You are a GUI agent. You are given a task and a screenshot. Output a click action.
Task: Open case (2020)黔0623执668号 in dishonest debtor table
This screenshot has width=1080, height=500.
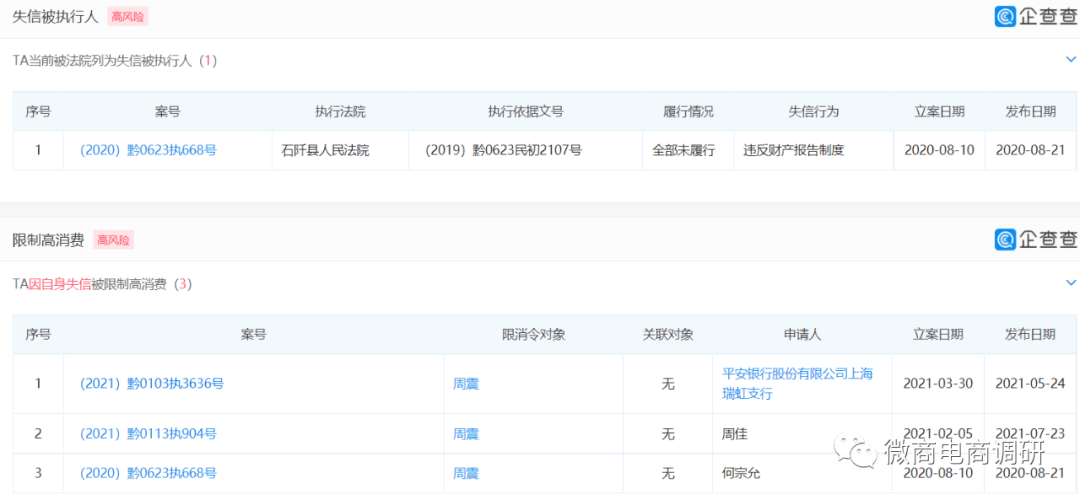pos(148,150)
